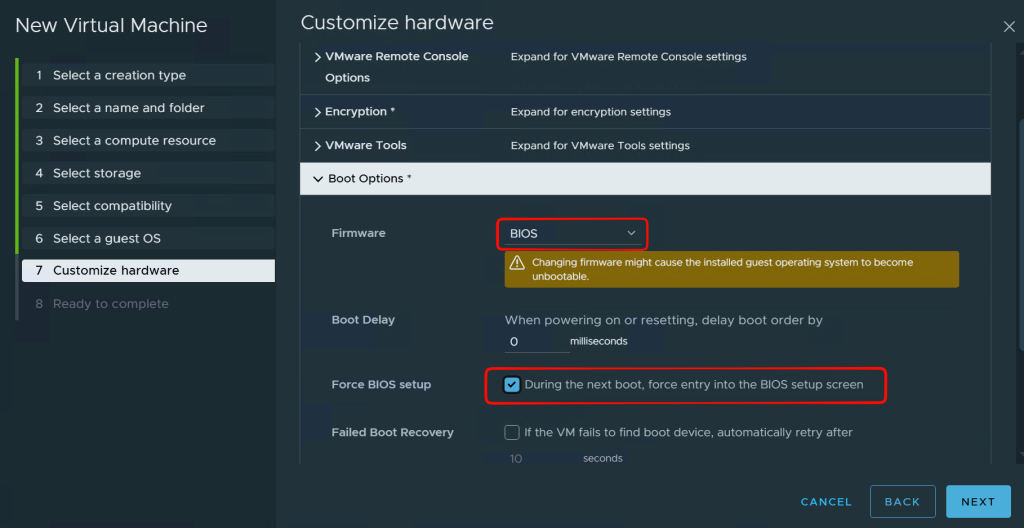Click the CANCEL button
This screenshot has width=1024, height=528.
pos(826,502)
